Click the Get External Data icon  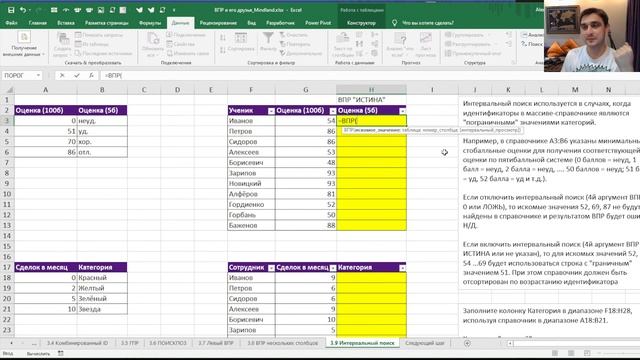(x=24, y=37)
